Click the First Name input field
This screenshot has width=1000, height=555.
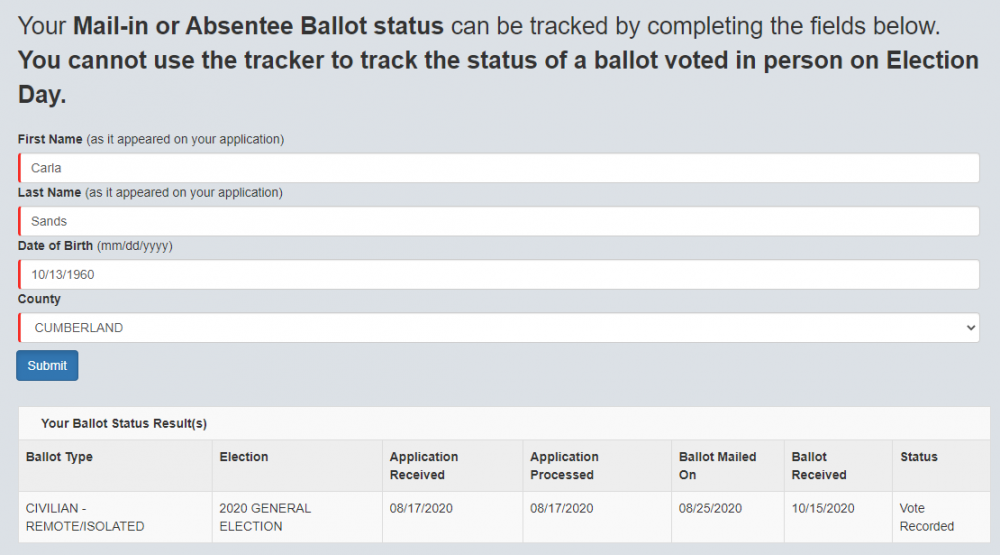coord(498,168)
